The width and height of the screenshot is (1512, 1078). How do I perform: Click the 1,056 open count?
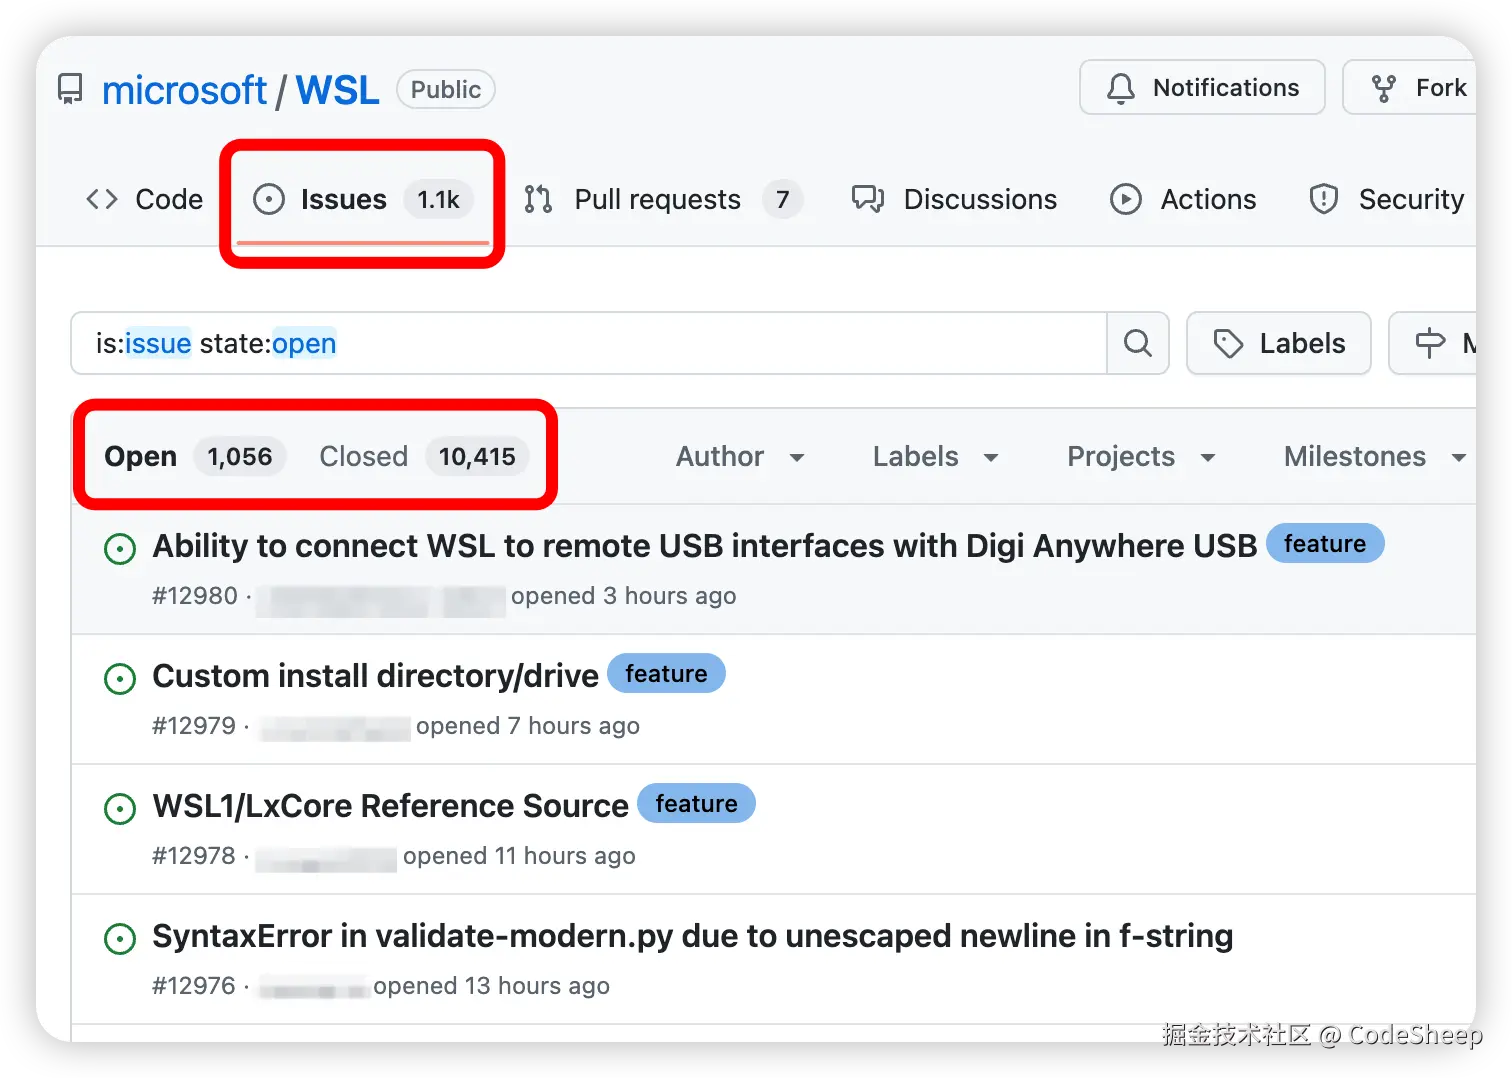(x=240, y=457)
